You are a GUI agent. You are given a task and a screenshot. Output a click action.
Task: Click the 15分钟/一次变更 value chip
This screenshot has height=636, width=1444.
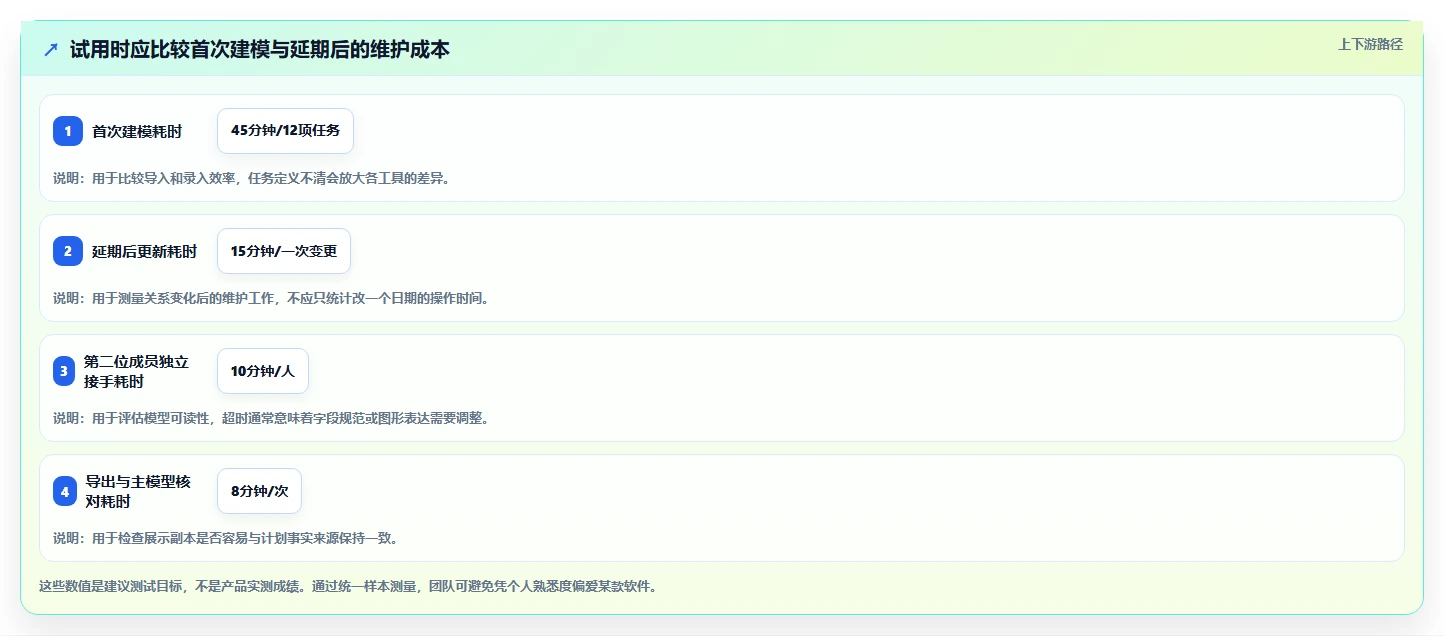pyautogui.click(x=284, y=251)
